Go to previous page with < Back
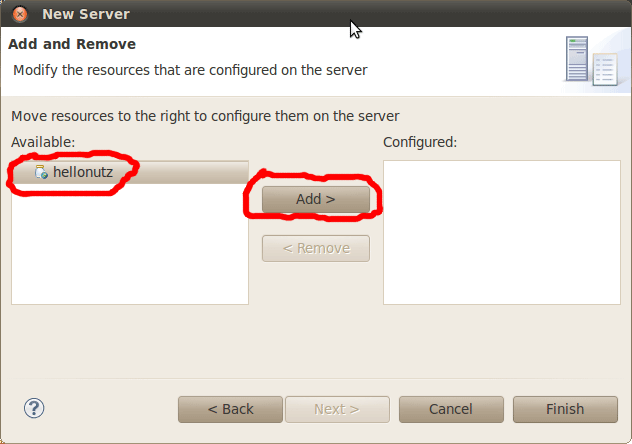The image size is (632, 444). tap(230, 409)
